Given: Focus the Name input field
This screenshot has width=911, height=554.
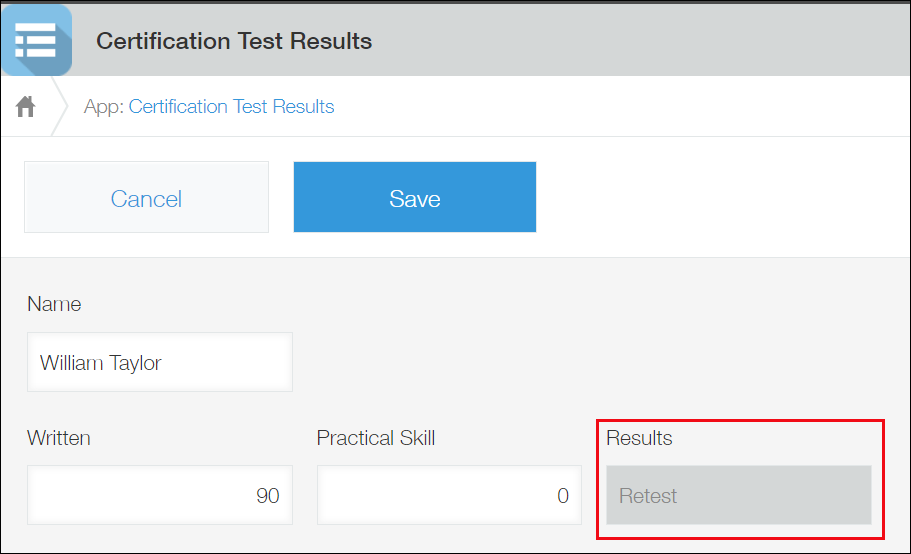Looking at the screenshot, I should 160,362.
